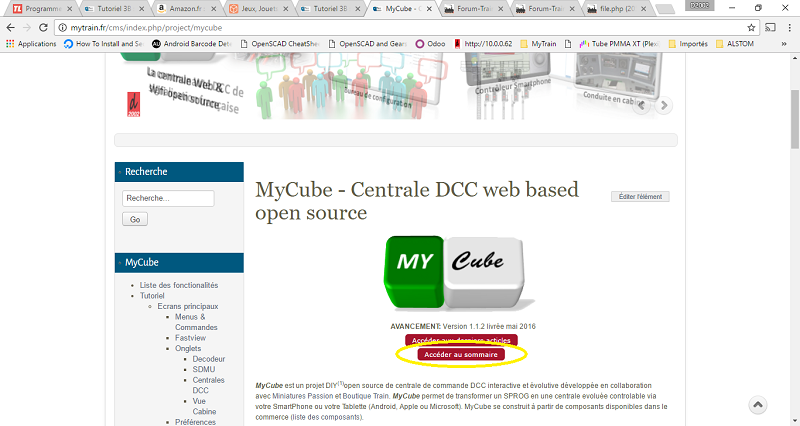Open blank page bookmark icon

pos(568,44)
